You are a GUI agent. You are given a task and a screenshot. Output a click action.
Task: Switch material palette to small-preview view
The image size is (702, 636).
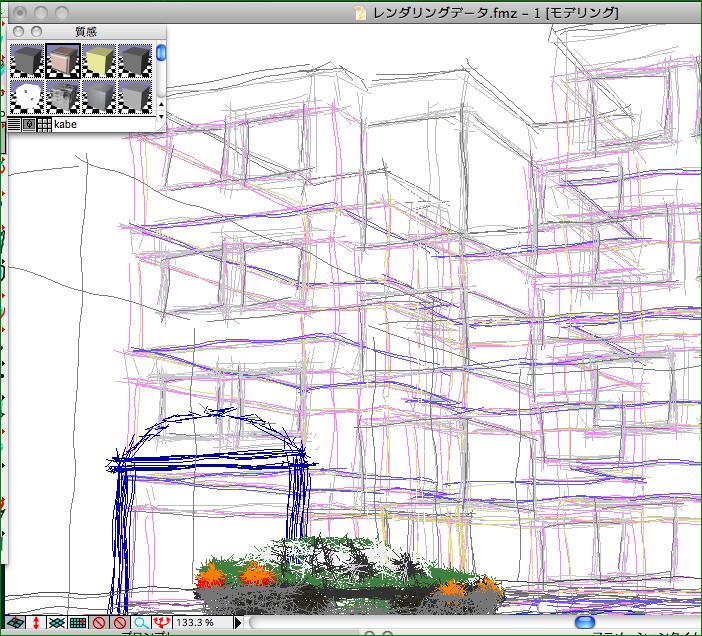click(x=29, y=124)
